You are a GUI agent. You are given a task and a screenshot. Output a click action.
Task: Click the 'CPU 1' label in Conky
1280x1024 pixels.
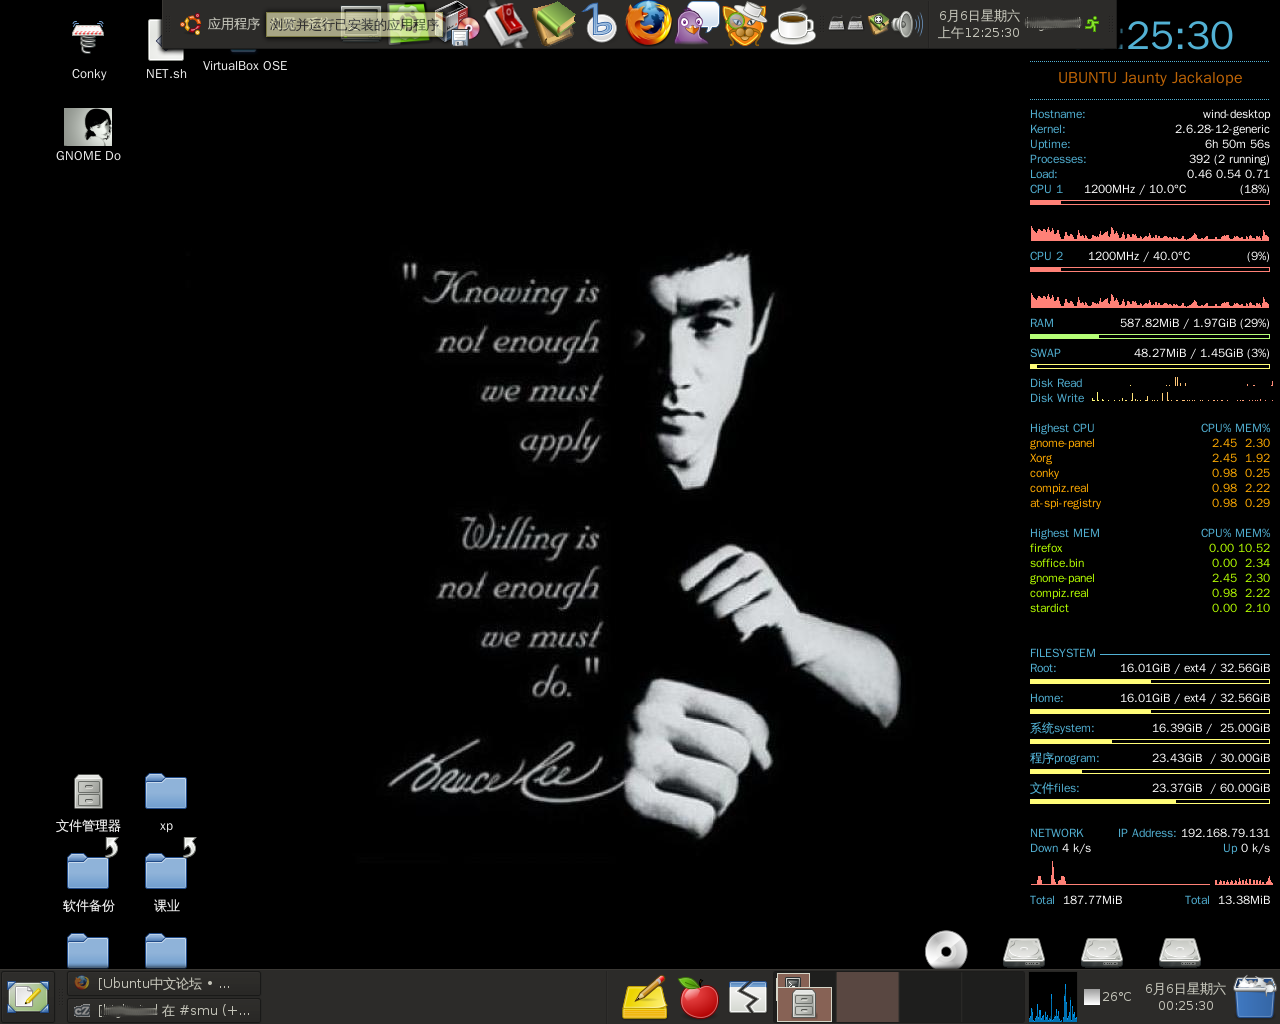click(x=1046, y=189)
